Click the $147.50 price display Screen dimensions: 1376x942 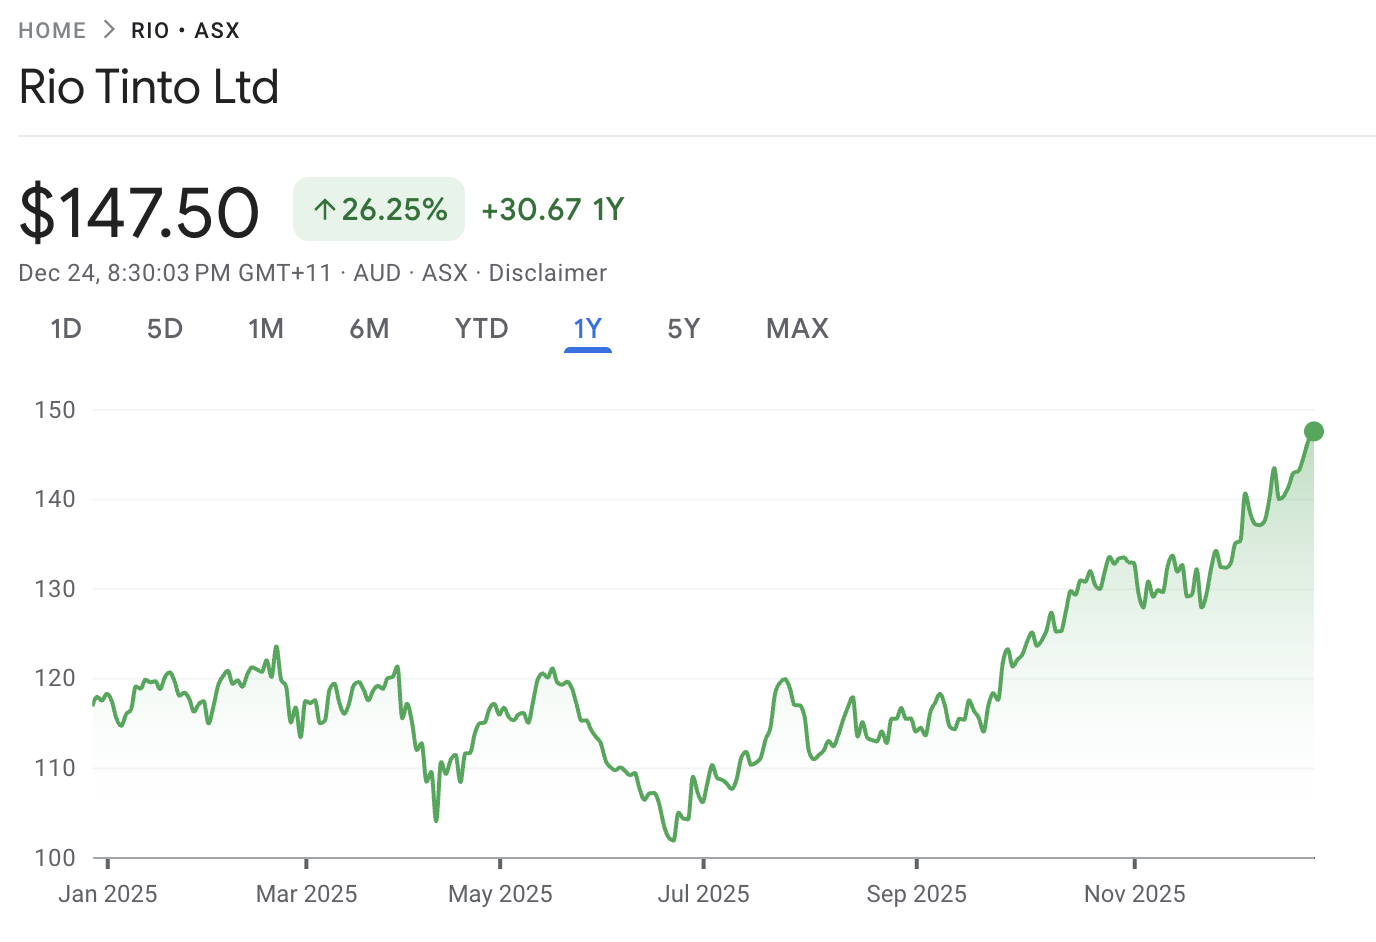139,210
